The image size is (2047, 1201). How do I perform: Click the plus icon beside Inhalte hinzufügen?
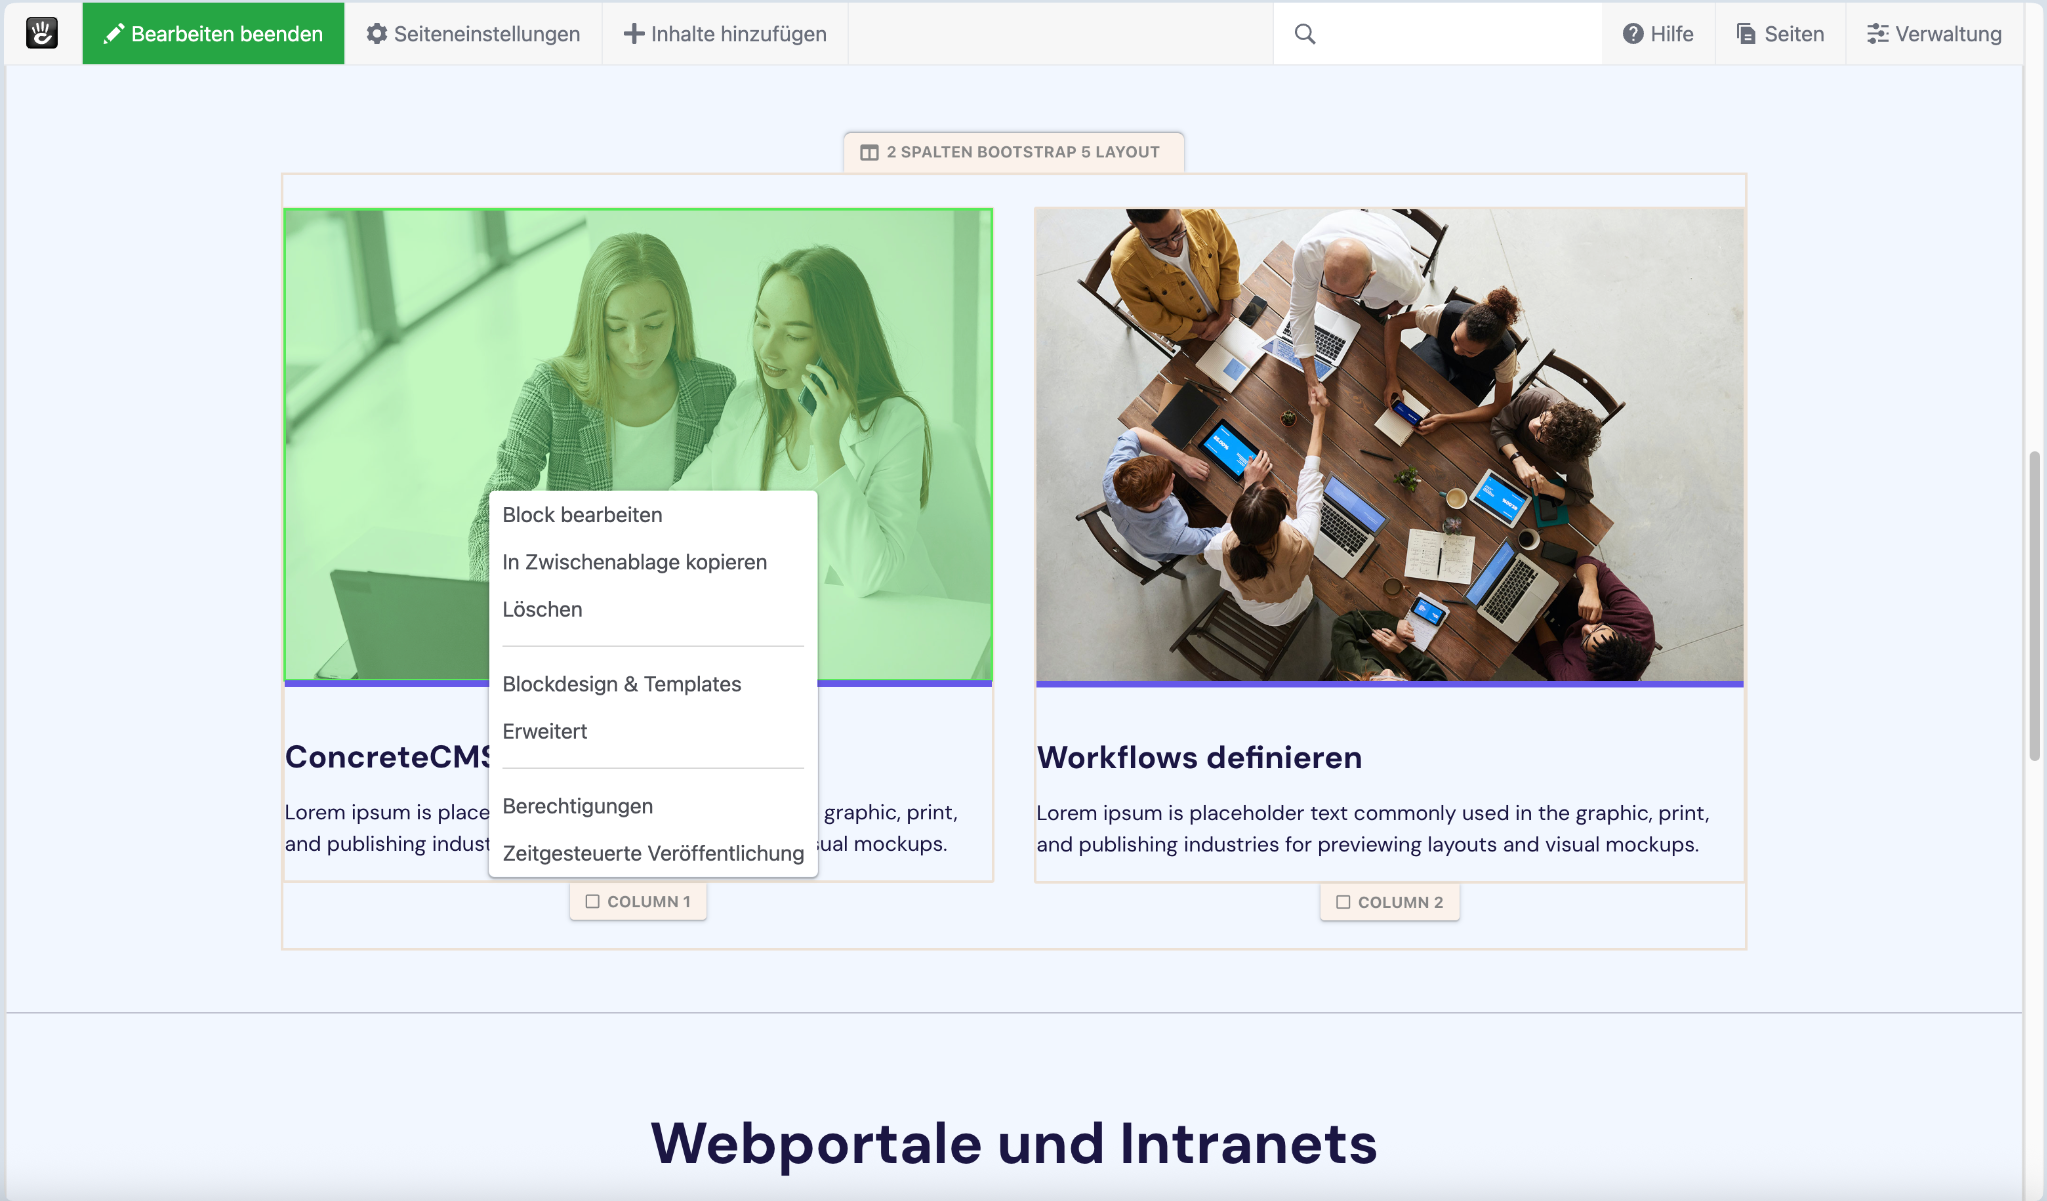(633, 33)
